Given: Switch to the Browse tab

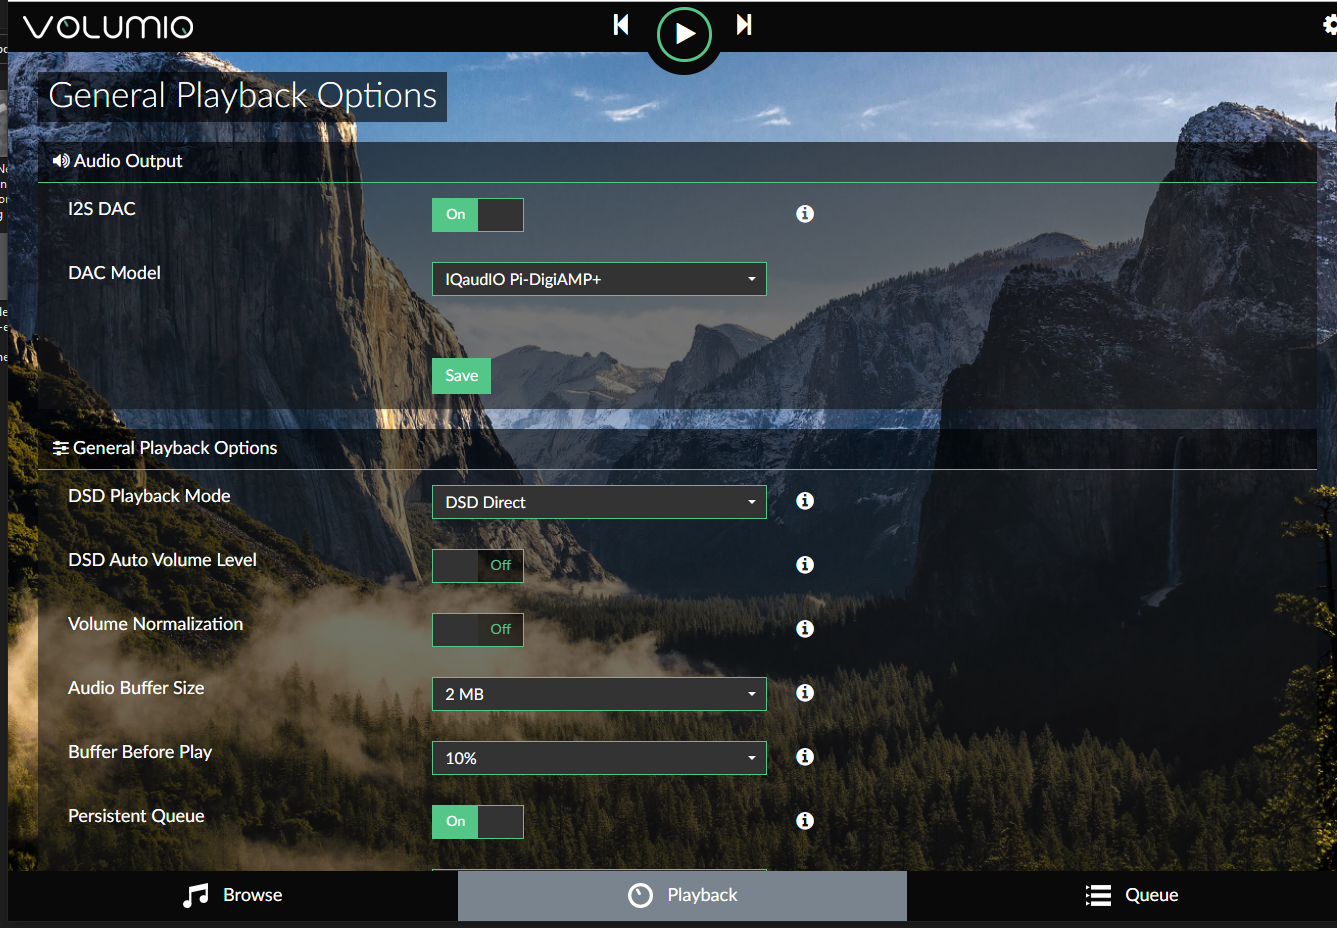Looking at the screenshot, I should (233, 895).
